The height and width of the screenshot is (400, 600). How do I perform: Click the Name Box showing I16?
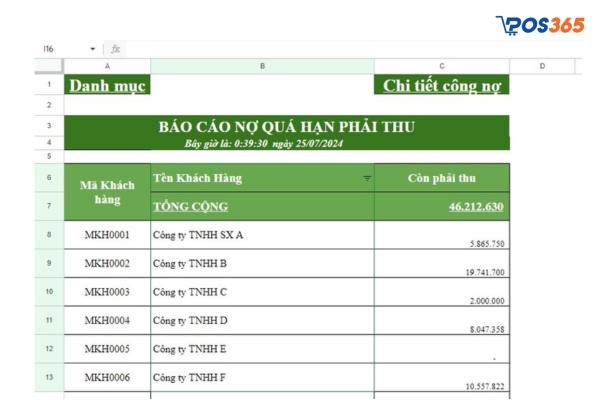point(49,49)
